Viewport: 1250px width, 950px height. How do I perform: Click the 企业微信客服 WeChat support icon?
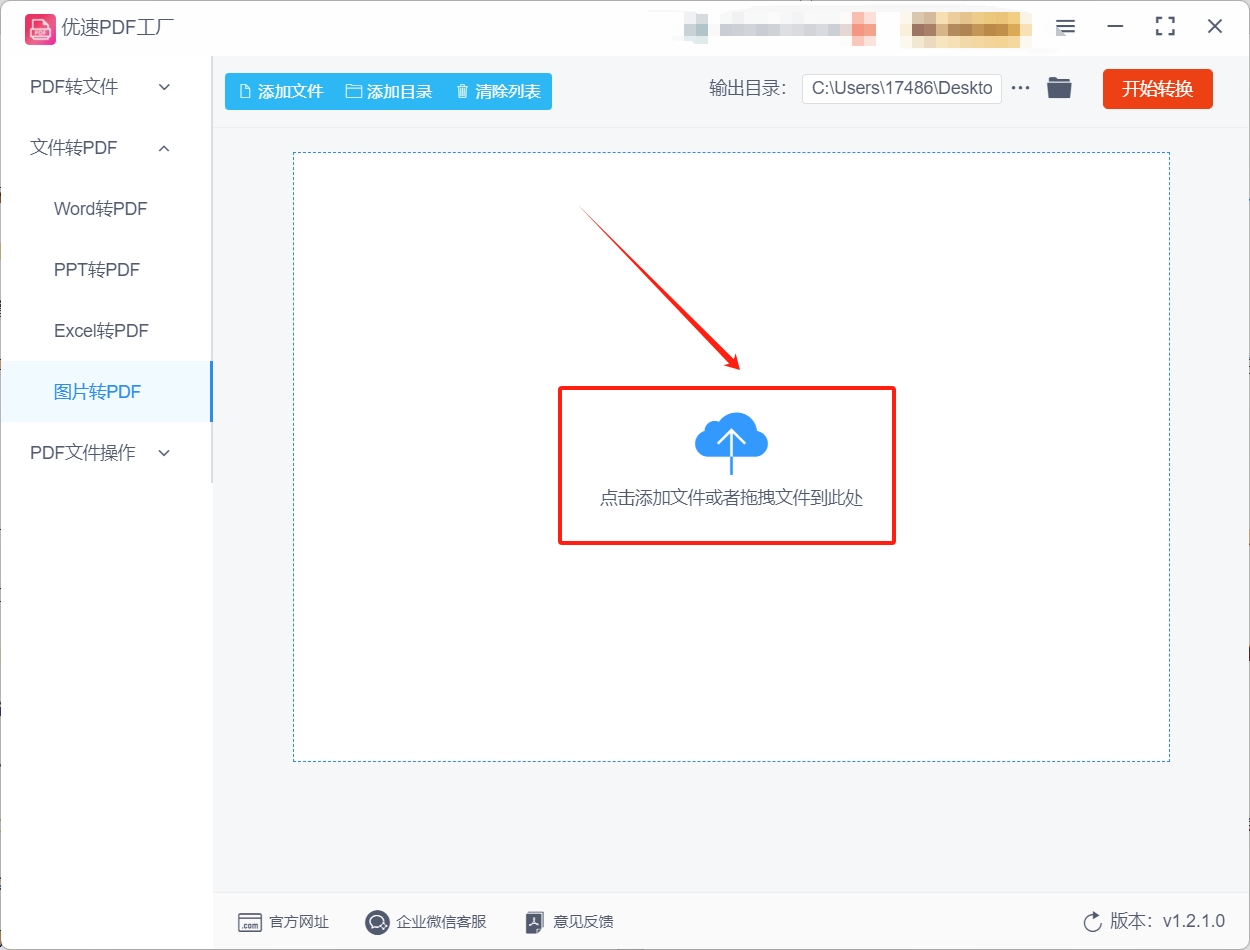pyautogui.click(x=377, y=922)
